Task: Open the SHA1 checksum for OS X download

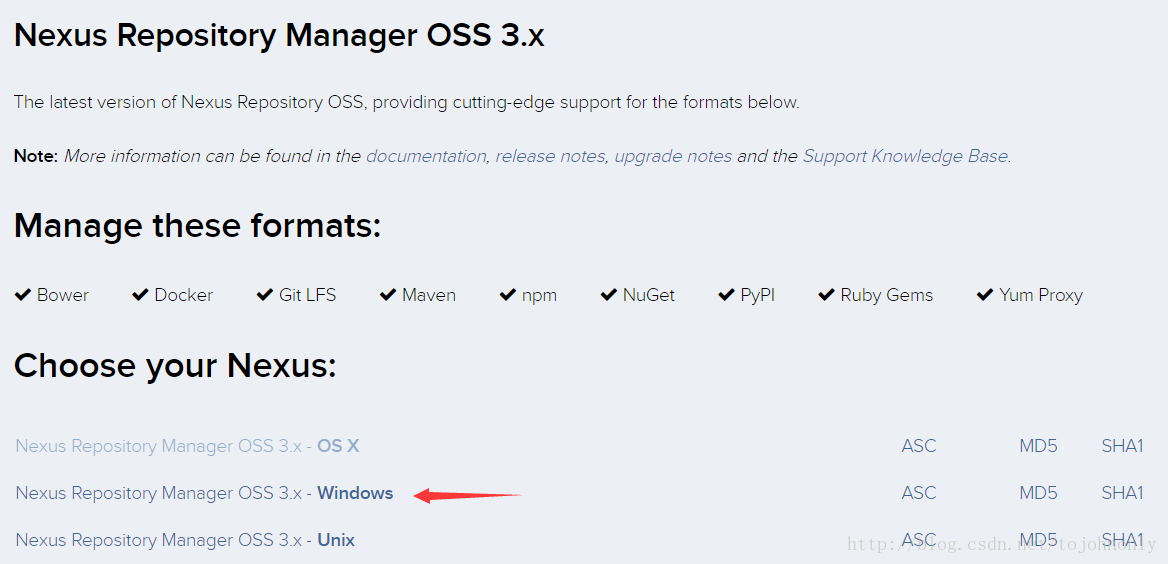Action: [x=1123, y=446]
